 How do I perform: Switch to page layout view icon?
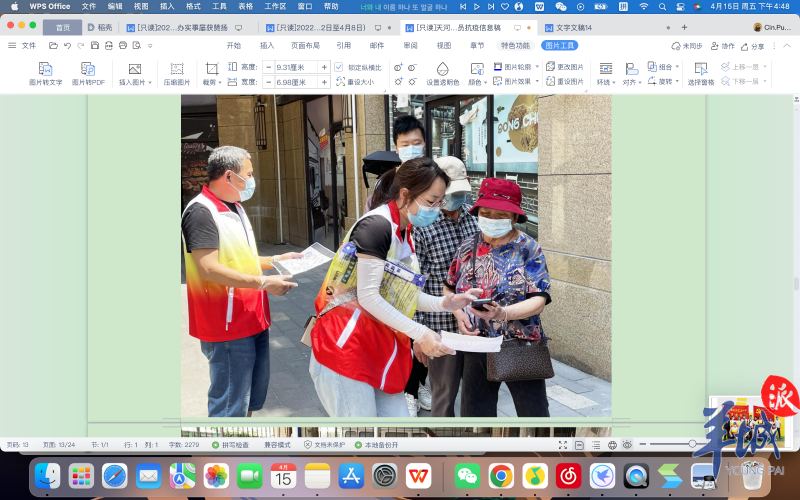[579, 445]
